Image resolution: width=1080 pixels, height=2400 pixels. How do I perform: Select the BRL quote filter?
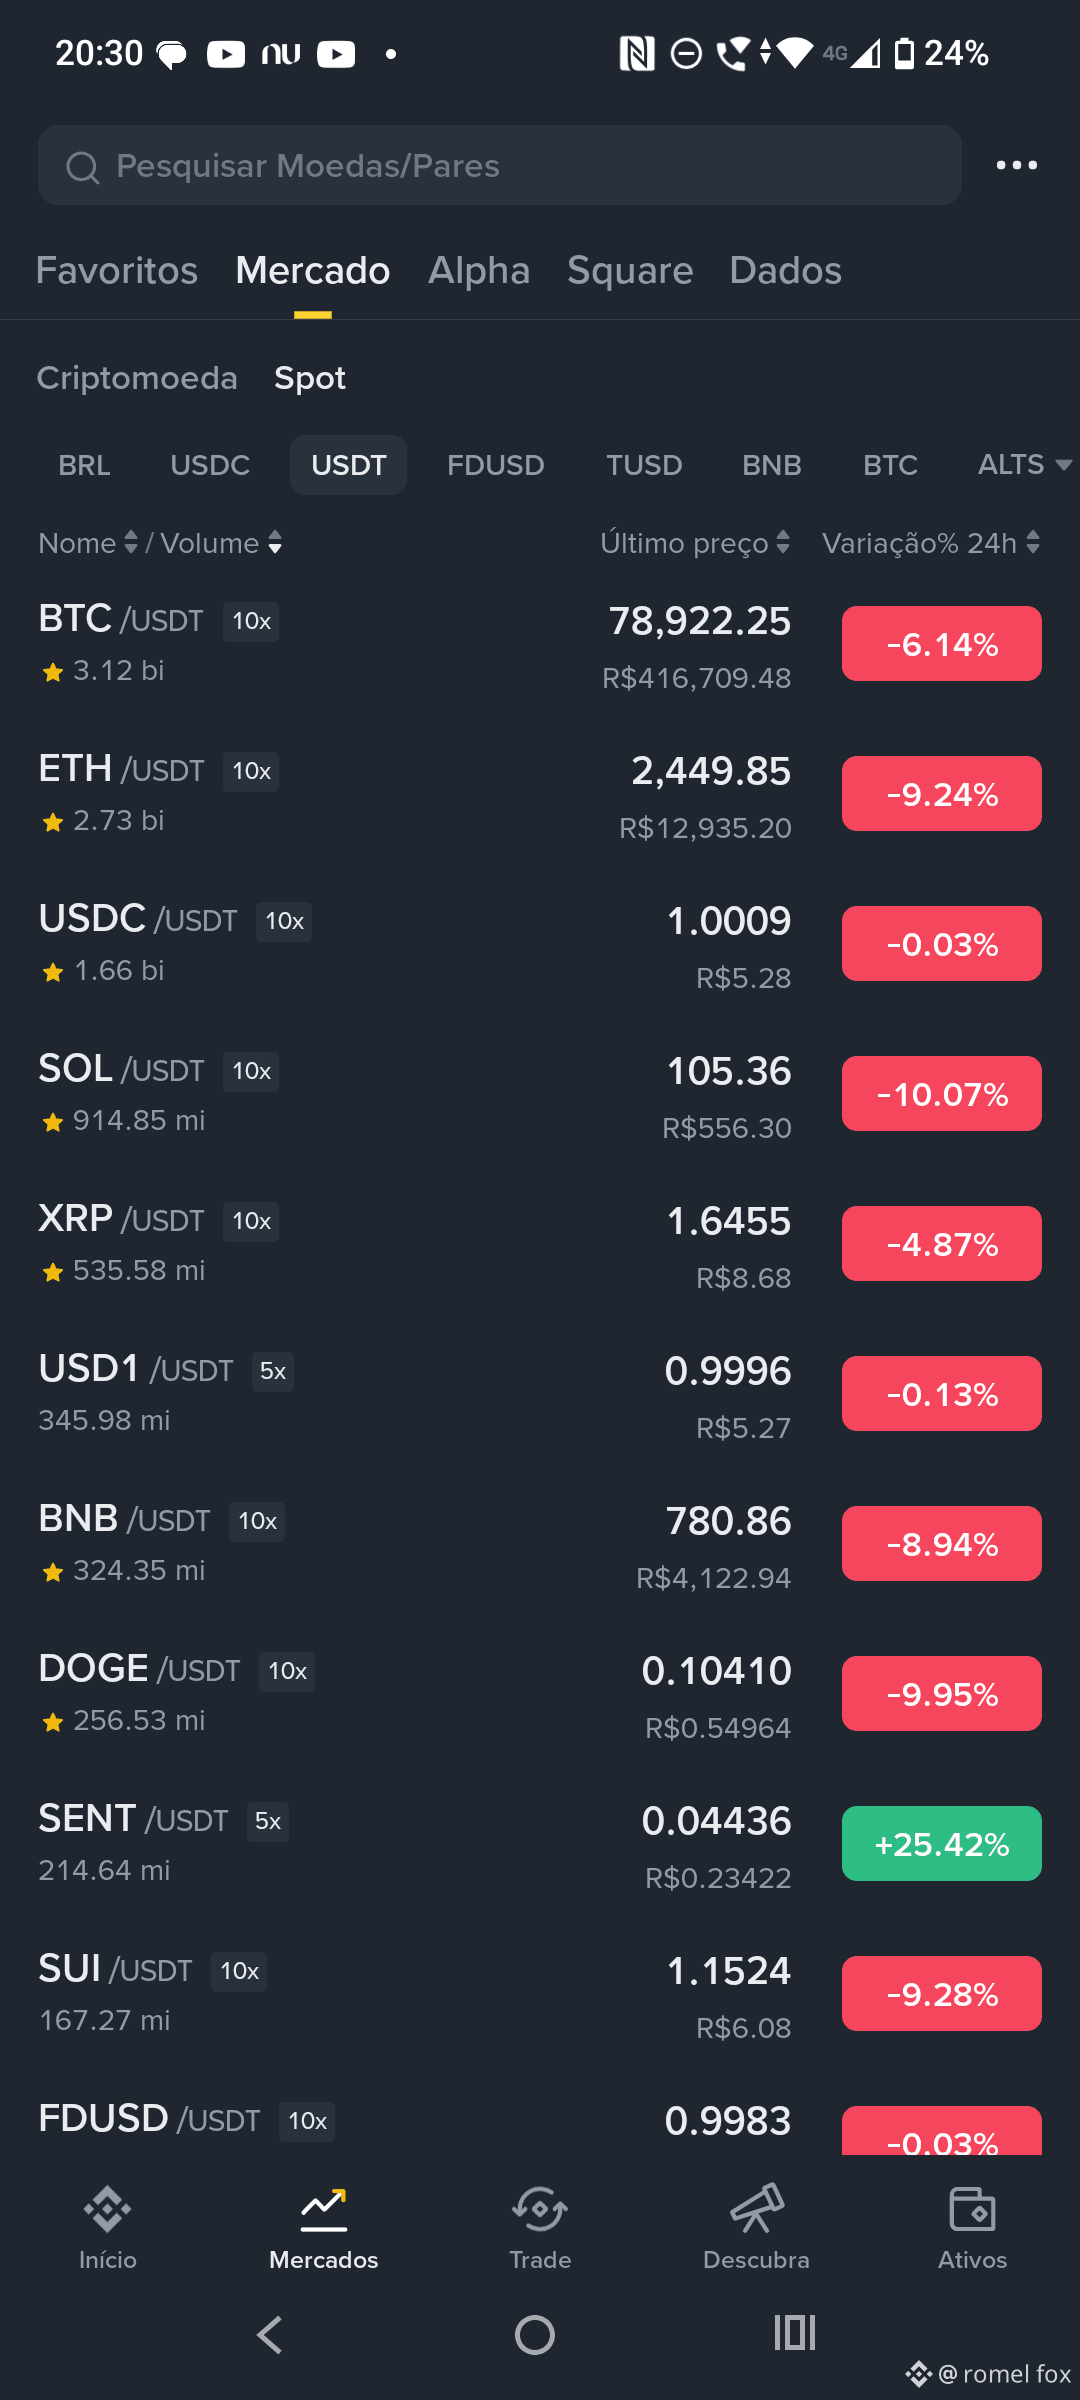(x=84, y=465)
